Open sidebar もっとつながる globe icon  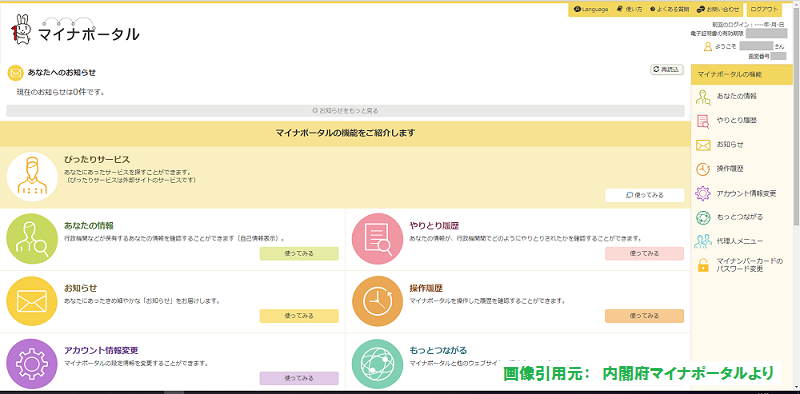[703, 217]
